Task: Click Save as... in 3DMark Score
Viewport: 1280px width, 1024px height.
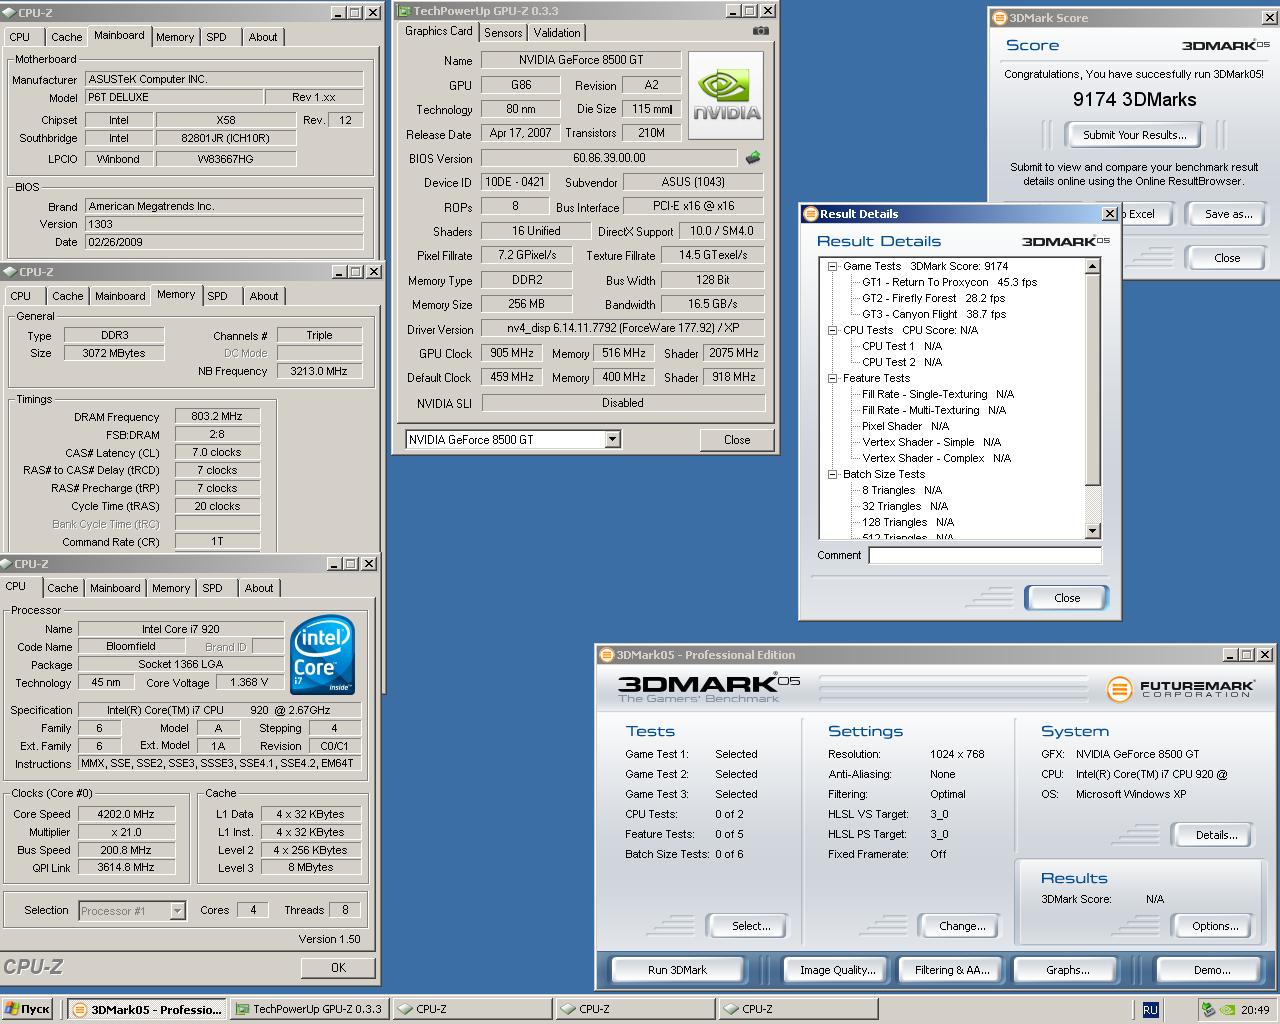Action: (x=1228, y=214)
